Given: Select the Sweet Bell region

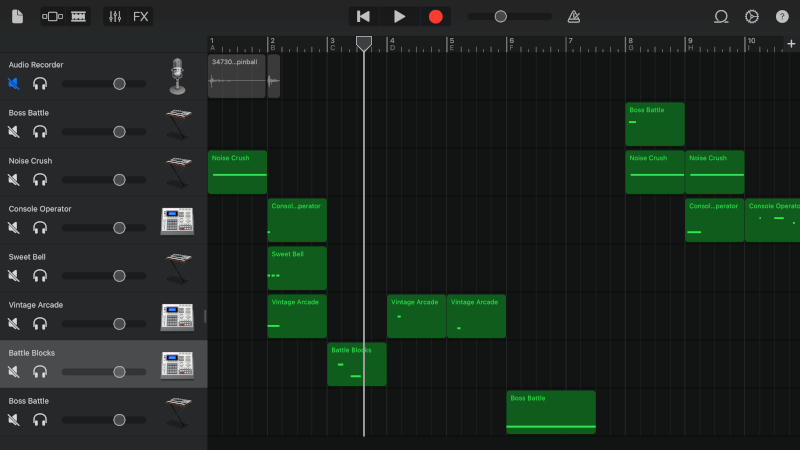Looking at the screenshot, I should point(297,268).
